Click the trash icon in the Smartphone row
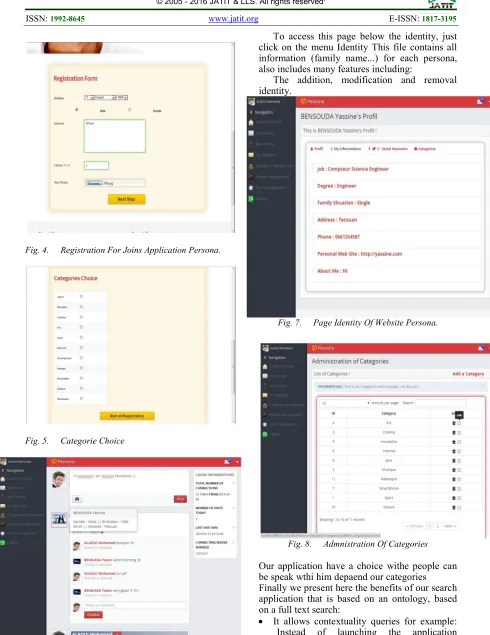Screen dimensions: 490x635 (x=454, y=489)
